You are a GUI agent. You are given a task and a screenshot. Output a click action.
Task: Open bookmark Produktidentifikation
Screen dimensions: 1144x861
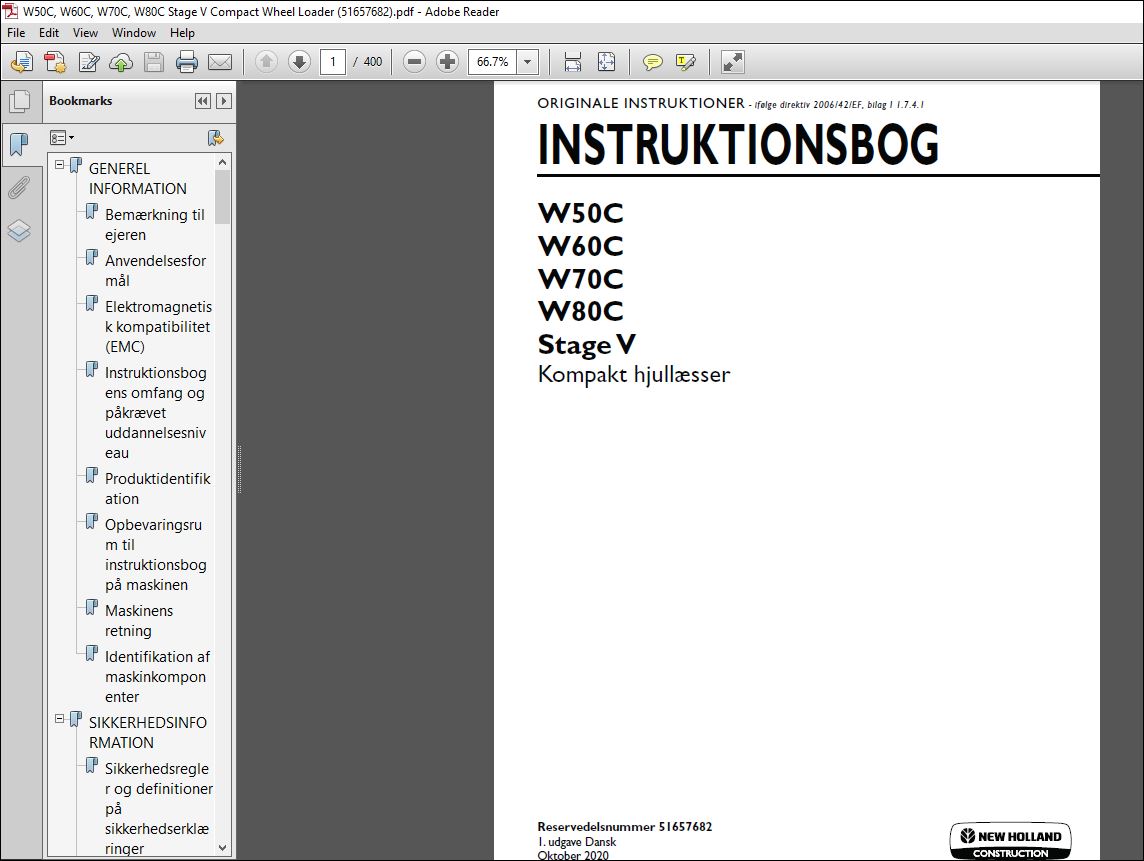click(x=158, y=489)
